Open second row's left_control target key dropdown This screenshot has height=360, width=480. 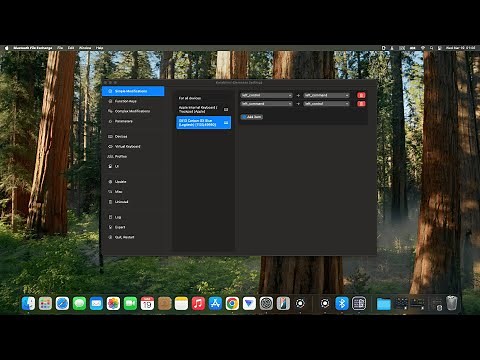point(326,104)
